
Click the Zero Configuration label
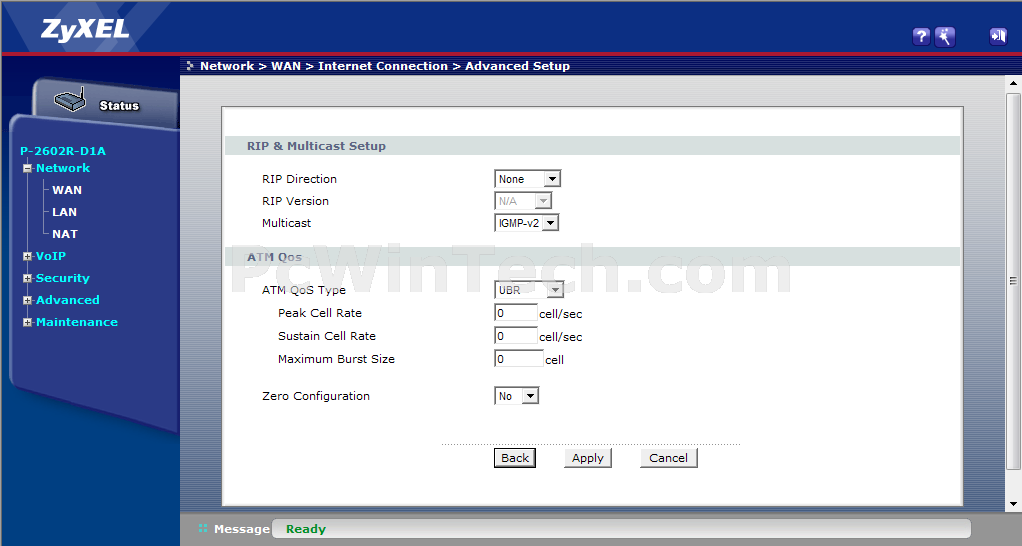coord(315,395)
